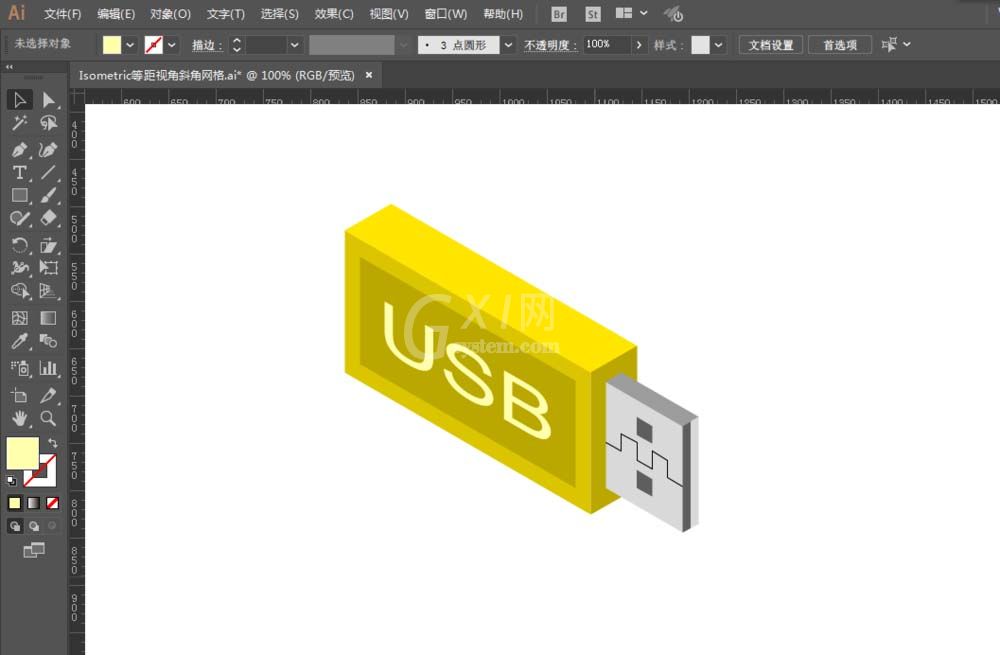
Task: Select the Pen tool
Action: [19, 149]
